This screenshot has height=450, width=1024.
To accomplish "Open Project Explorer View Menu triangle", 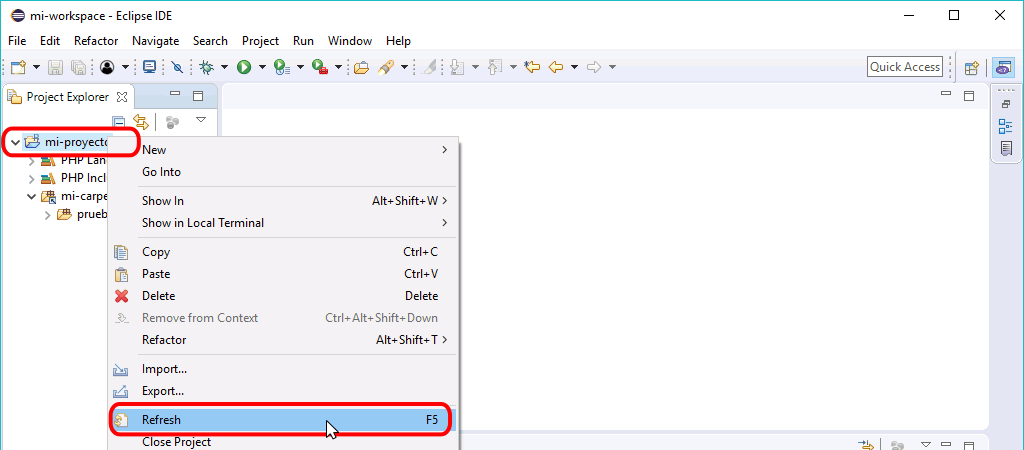I will 201,120.
